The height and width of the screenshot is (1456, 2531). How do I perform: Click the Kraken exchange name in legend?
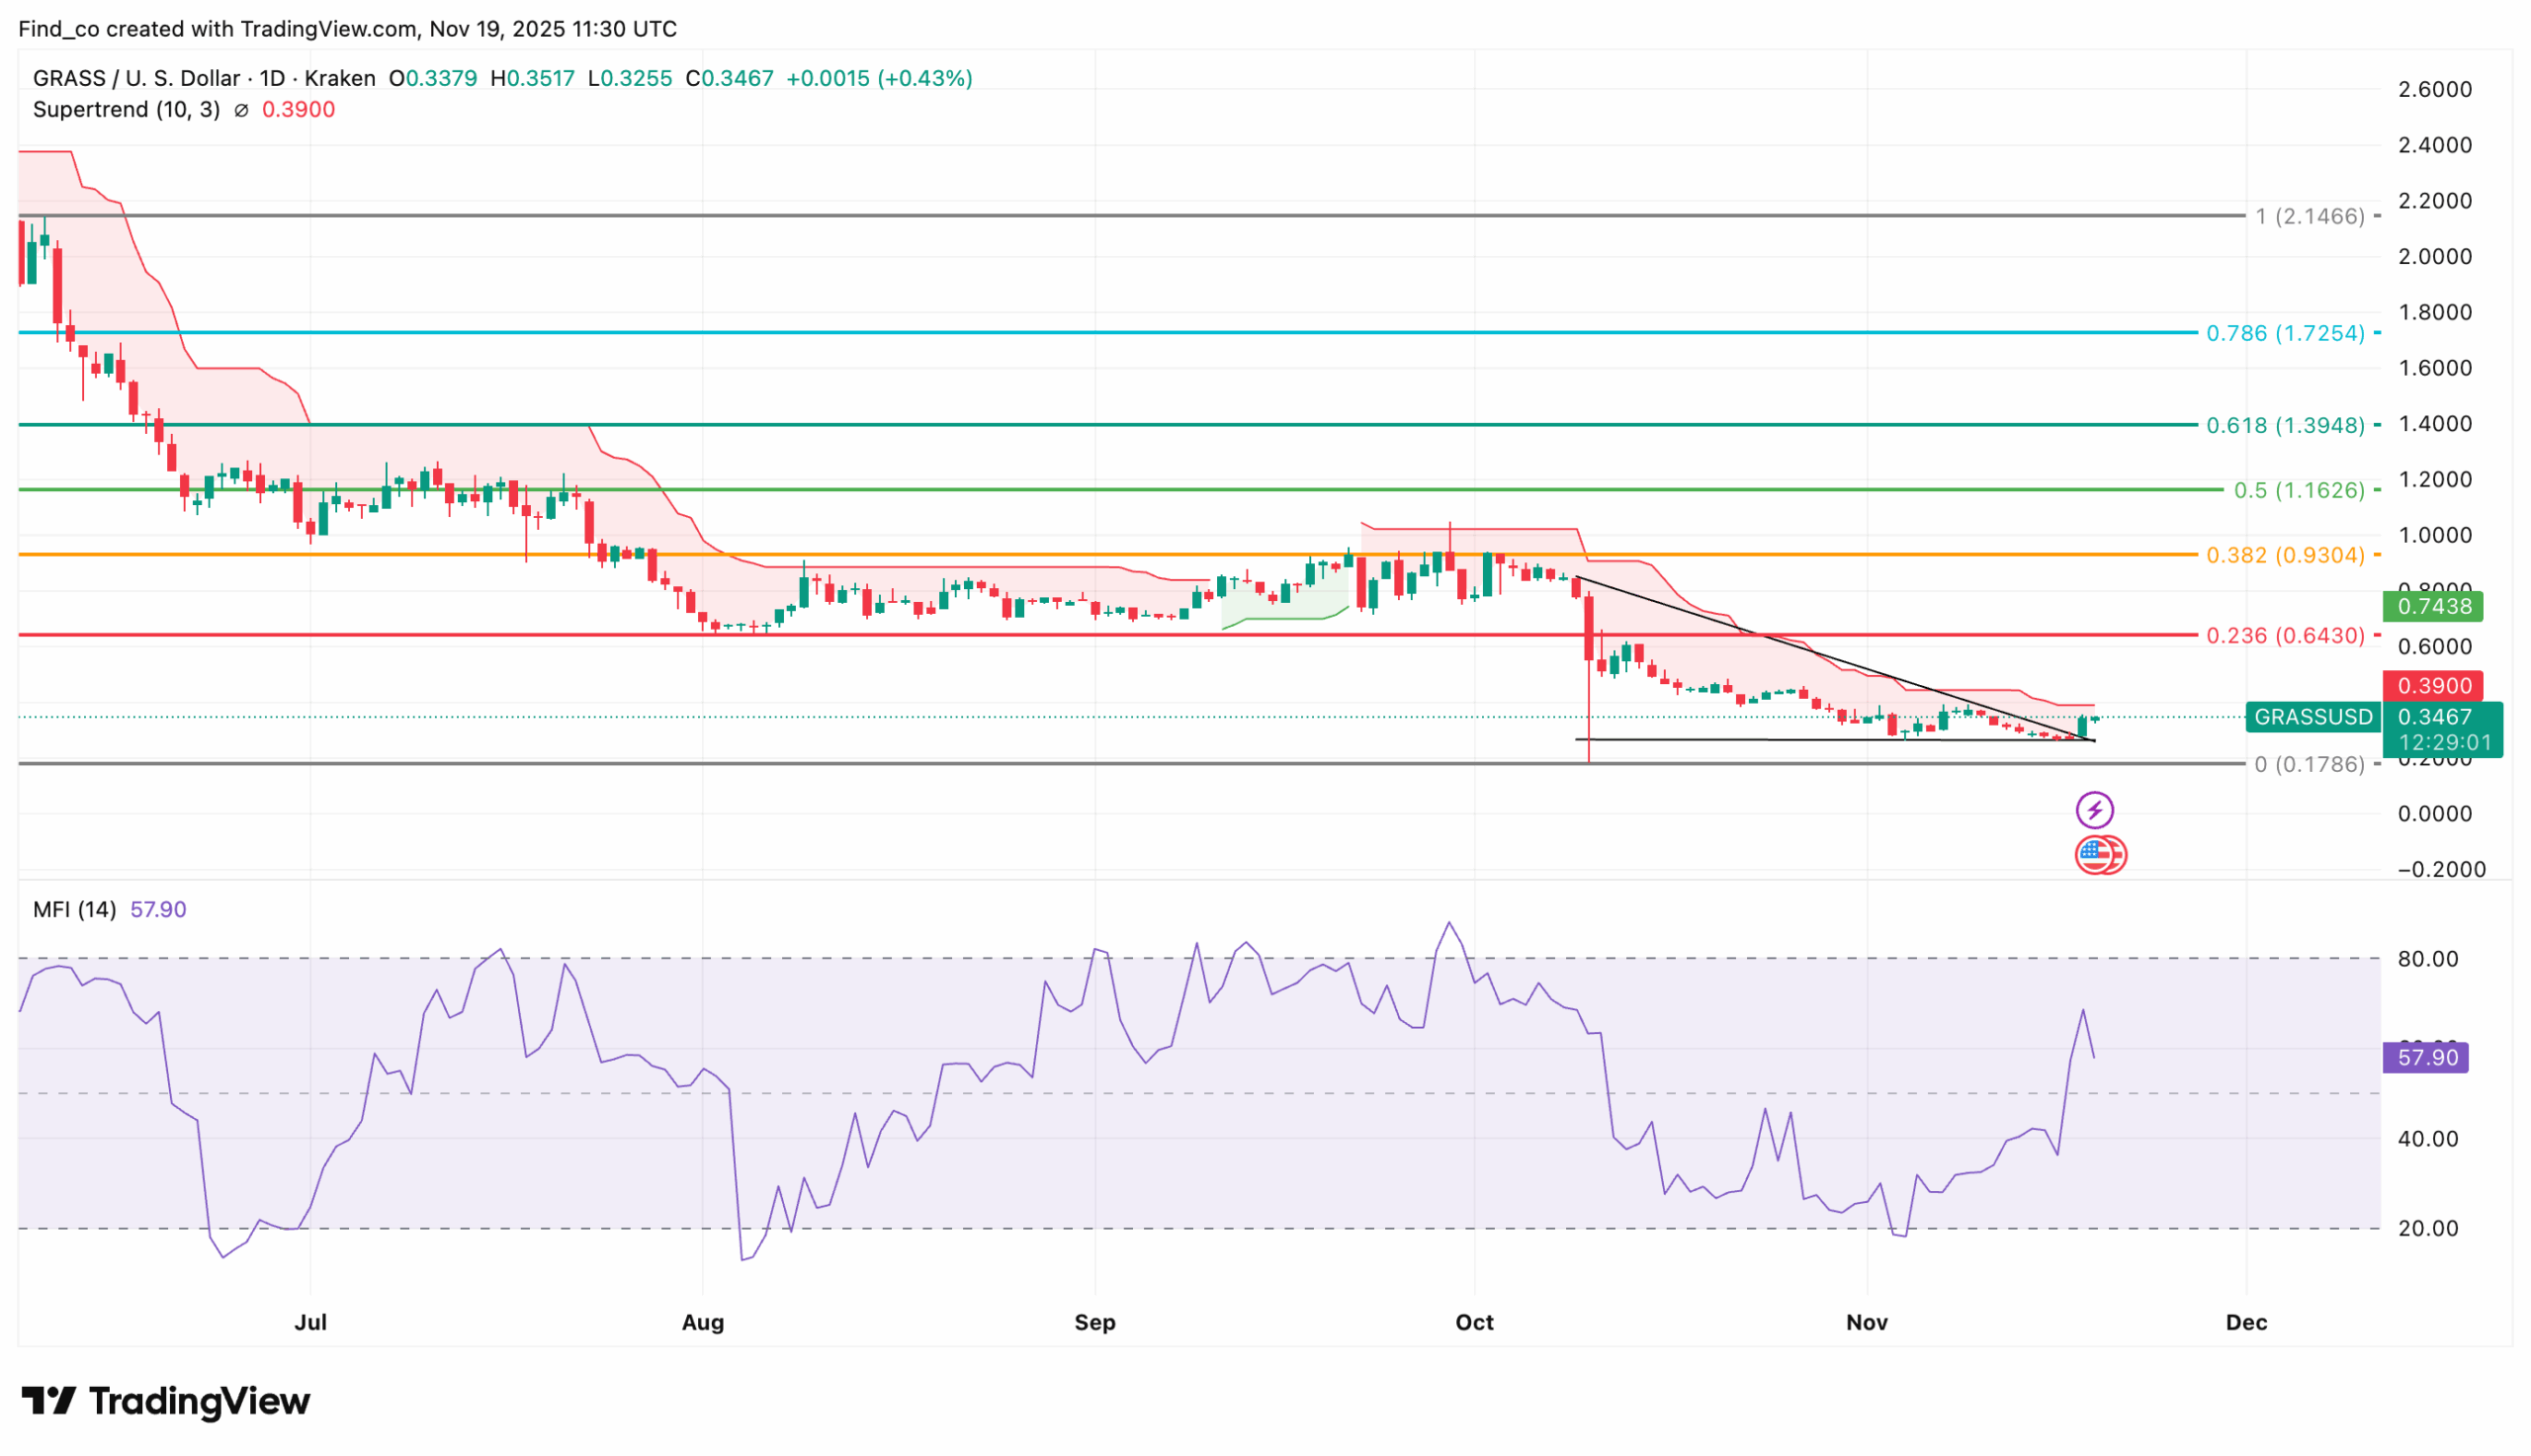(x=340, y=79)
